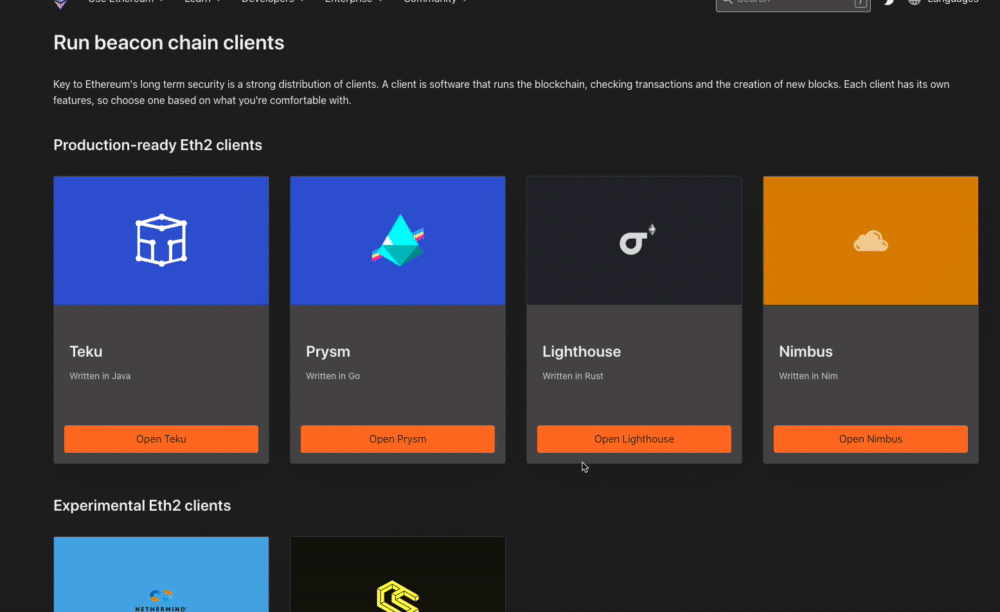Click the Prysm card title

[x=328, y=351]
